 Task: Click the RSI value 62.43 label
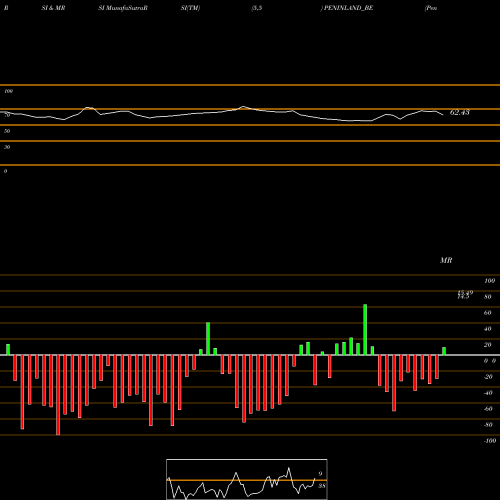click(x=459, y=113)
